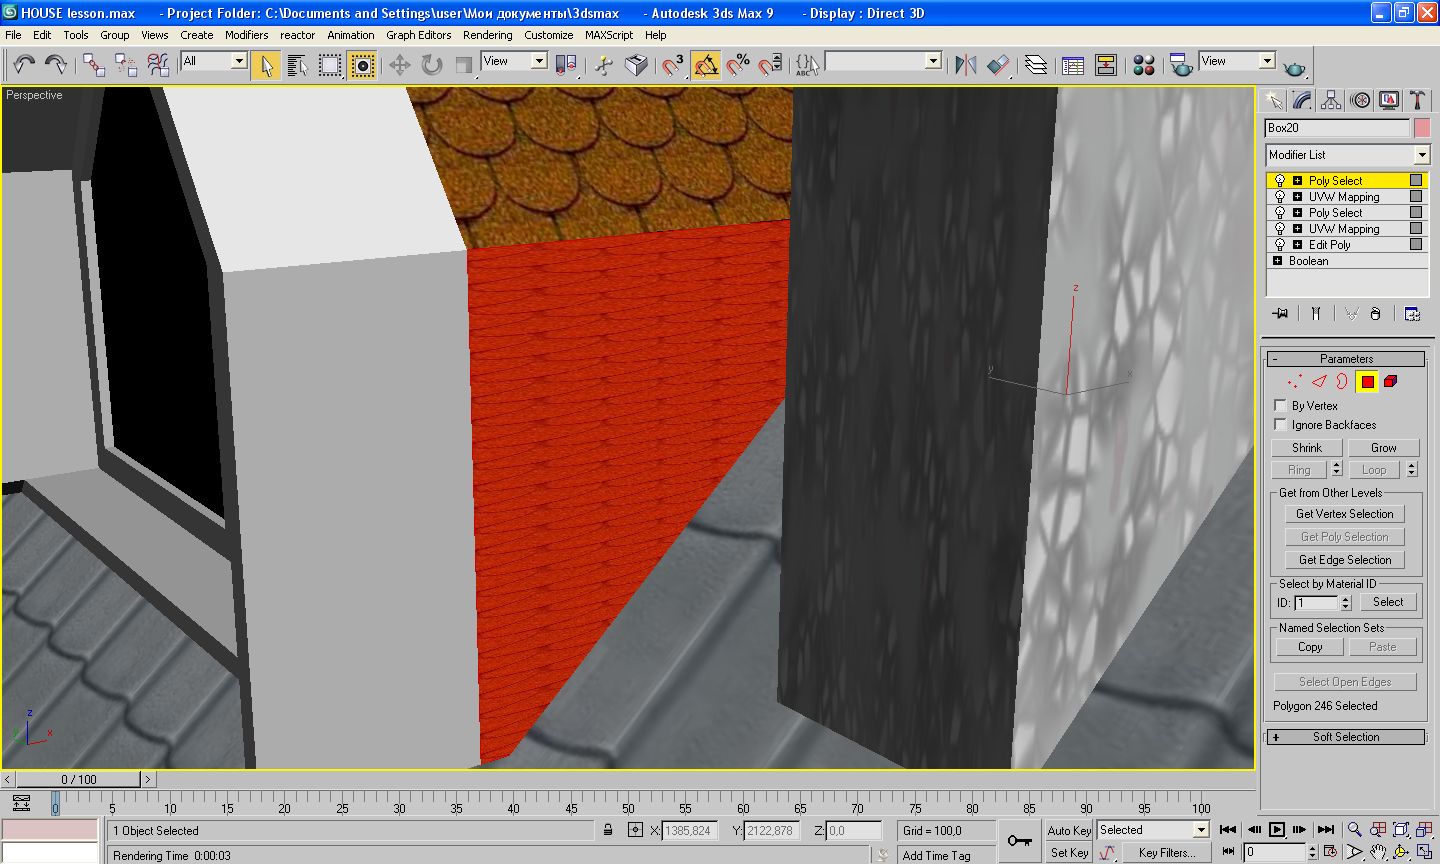Image resolution: width=1440 pixels, height=864 pixels.
Task: Click the Quick Render teapot icon
Action: tap(1295, 66)
